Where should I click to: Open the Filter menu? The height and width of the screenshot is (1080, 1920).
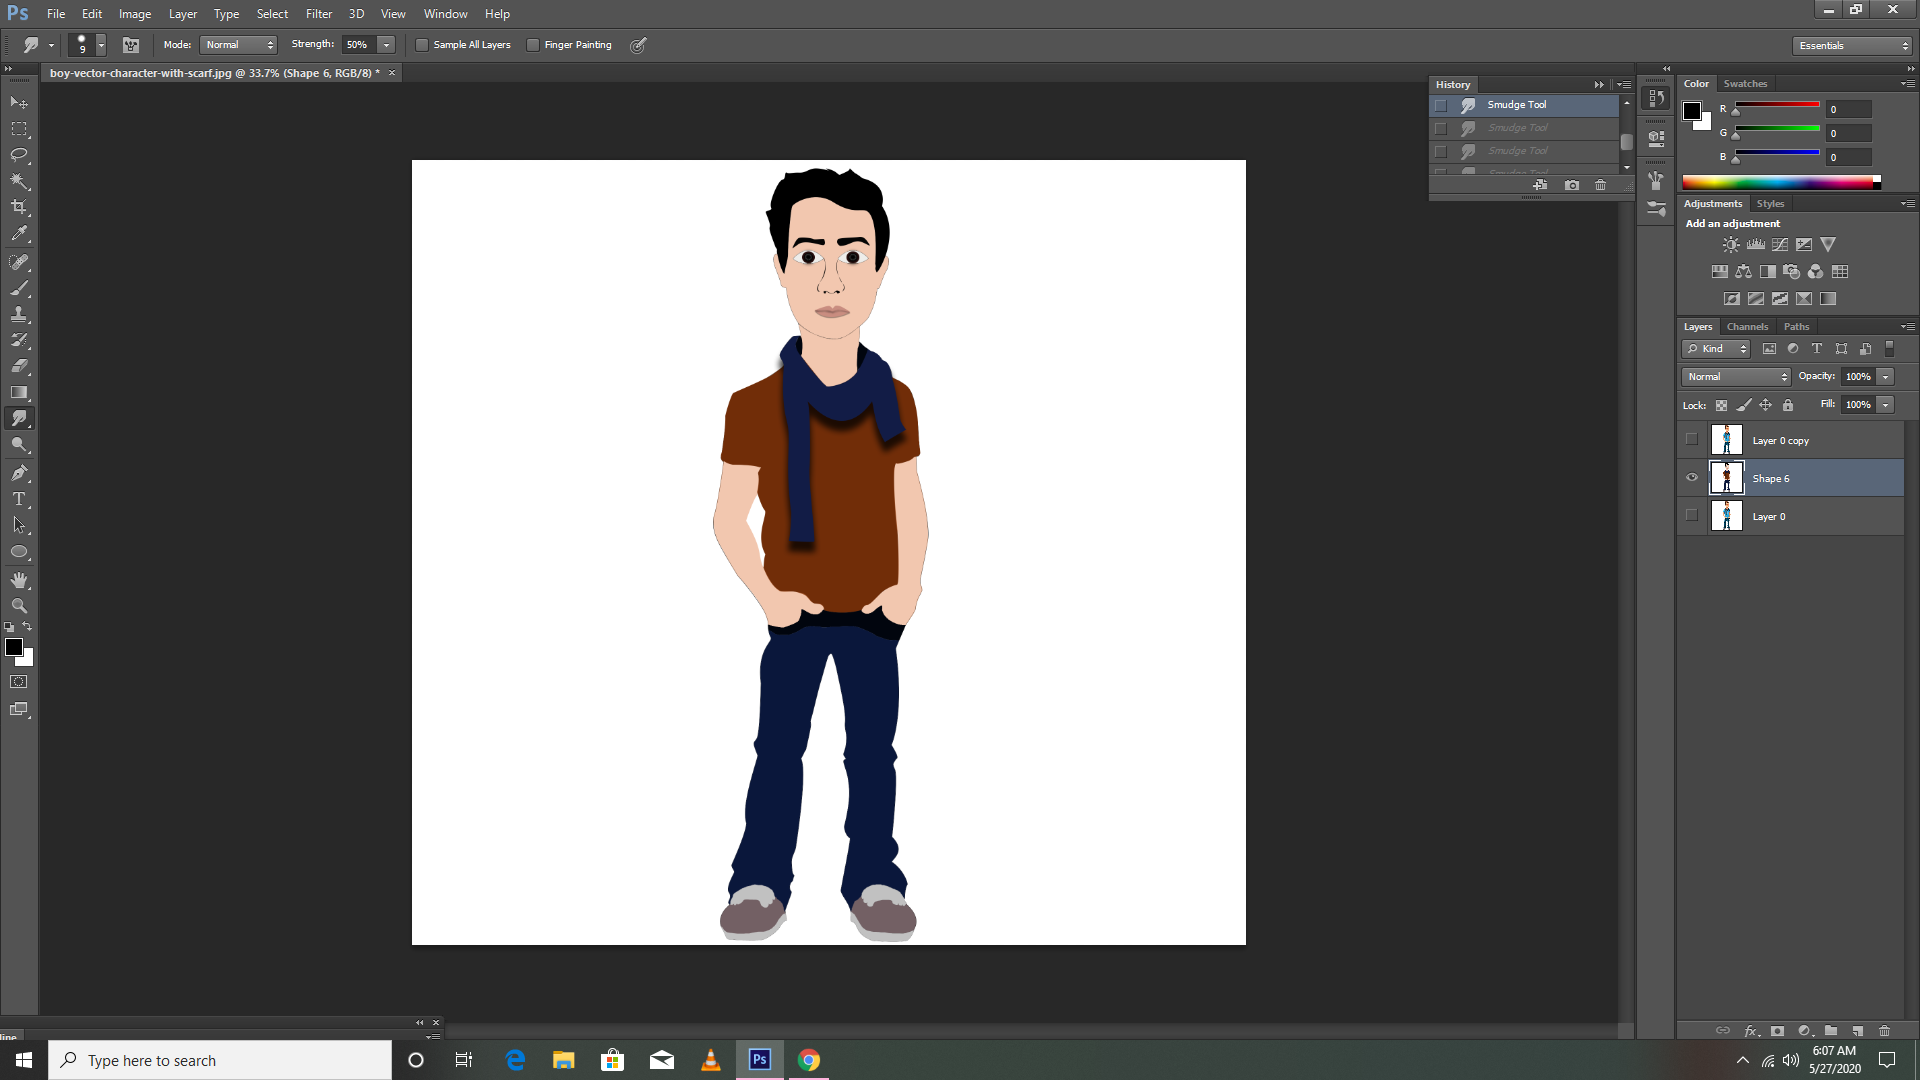[x=319, y=14]
